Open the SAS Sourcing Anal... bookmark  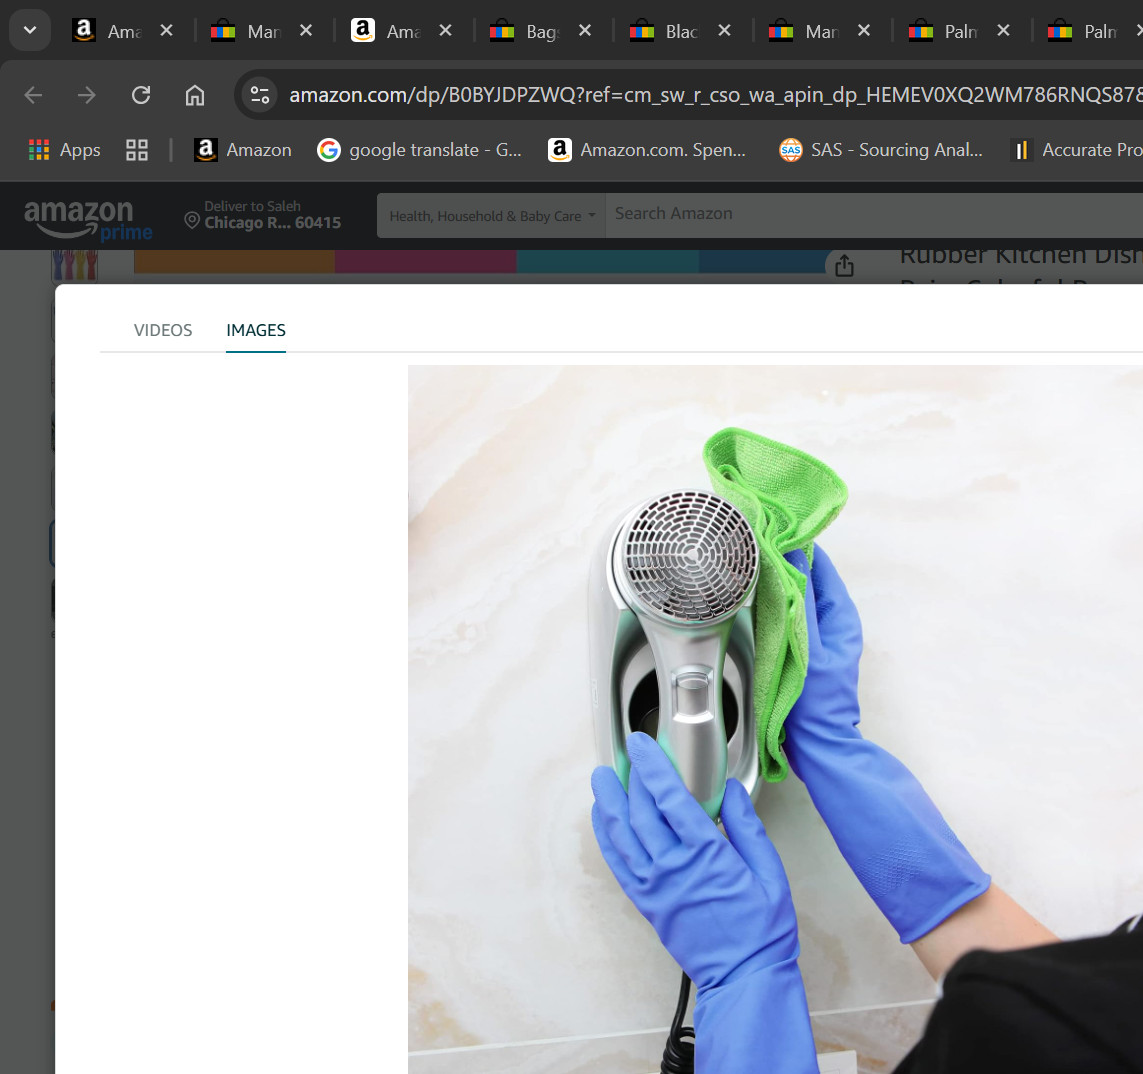(880, 150)
